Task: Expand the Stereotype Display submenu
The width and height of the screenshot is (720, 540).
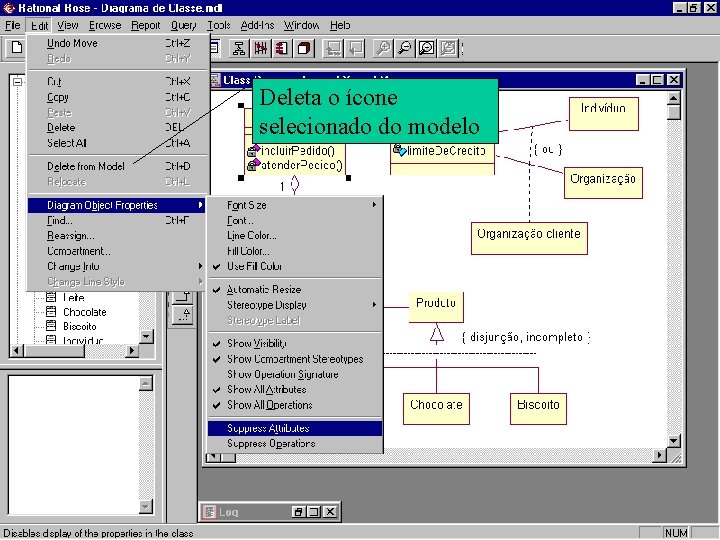Action: 295,305
